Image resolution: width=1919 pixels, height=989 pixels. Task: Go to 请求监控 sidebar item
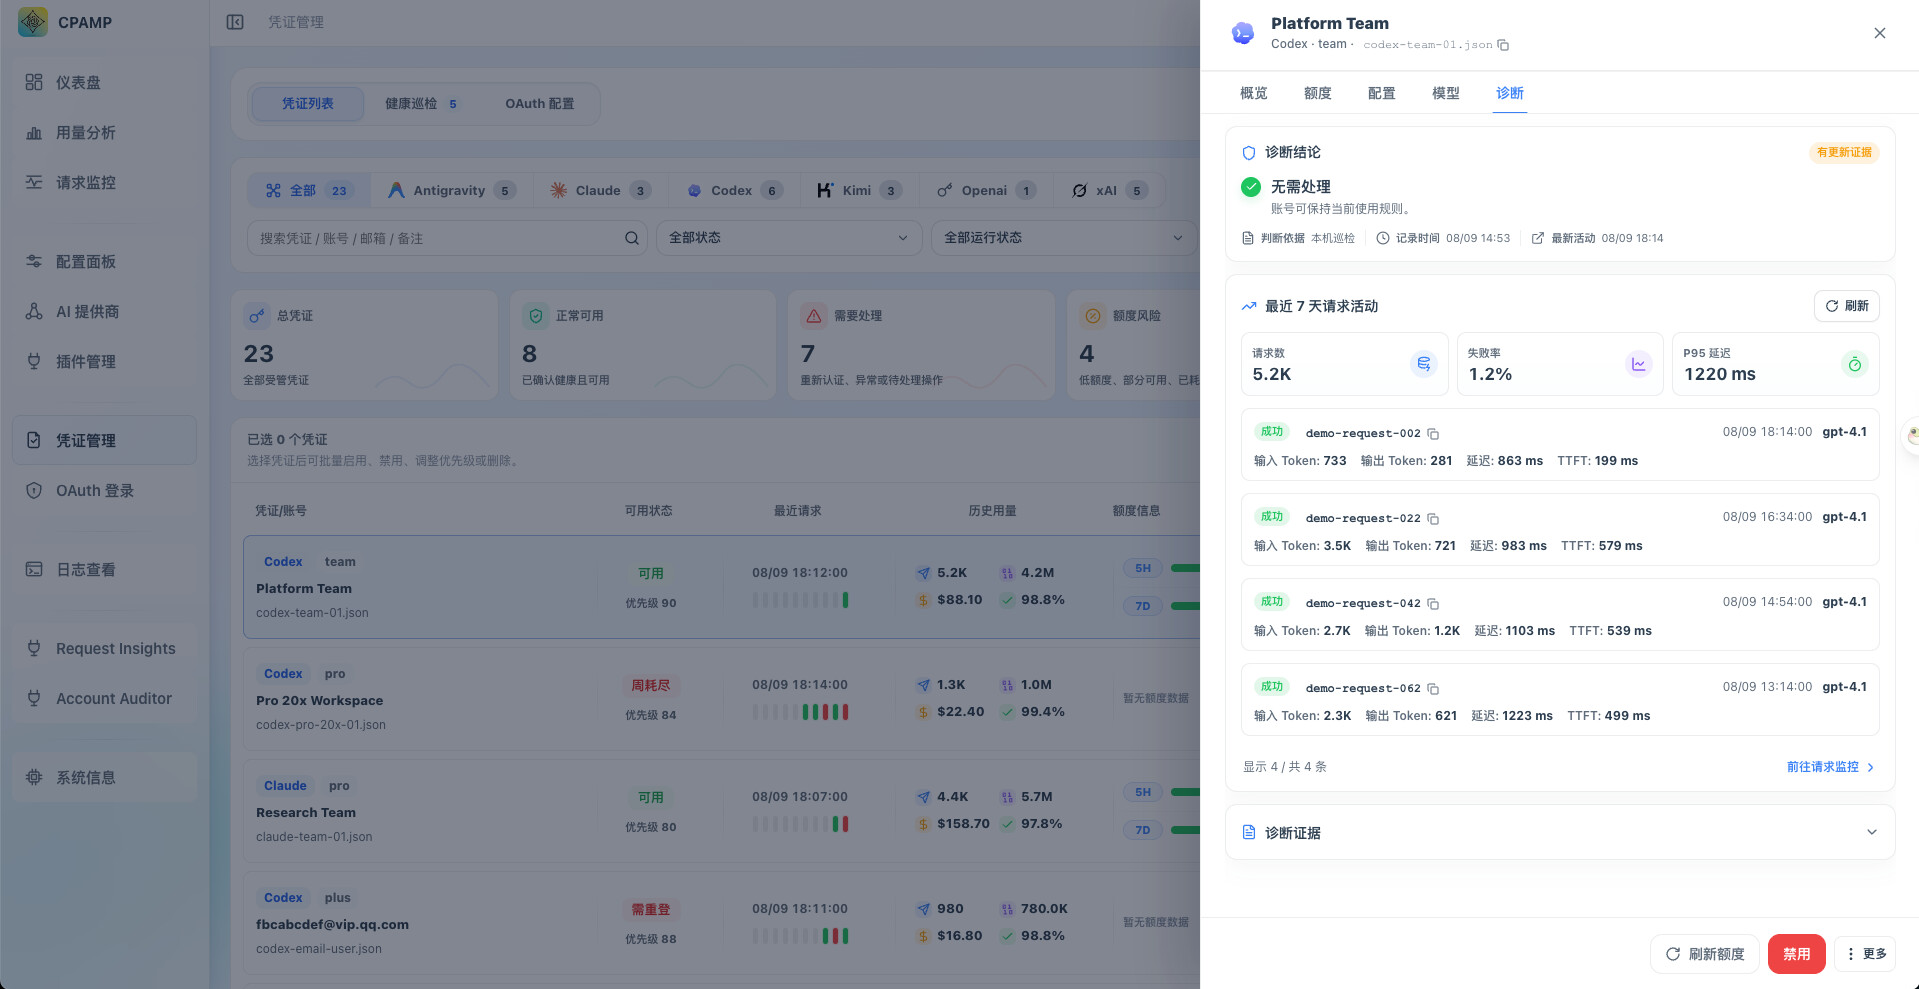coord(104,182)
